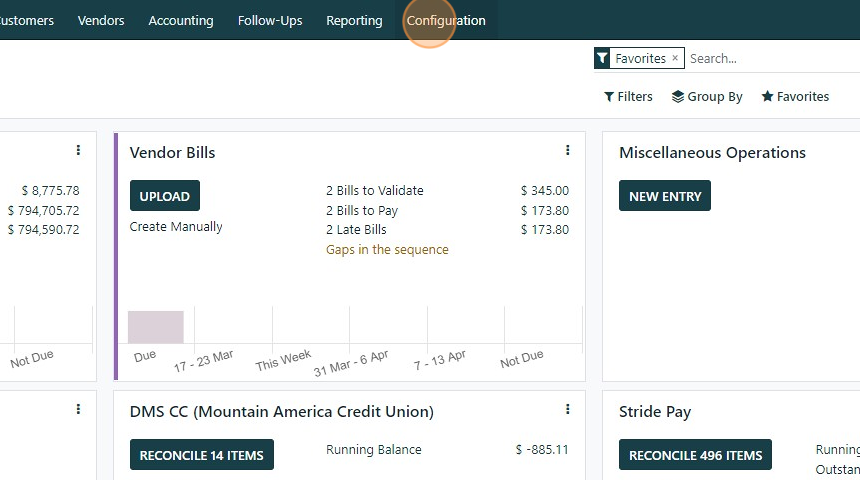Viewport: 860px width, 480px height.
Task: Click the funnel icon in search facet
Action: [602, 58]
